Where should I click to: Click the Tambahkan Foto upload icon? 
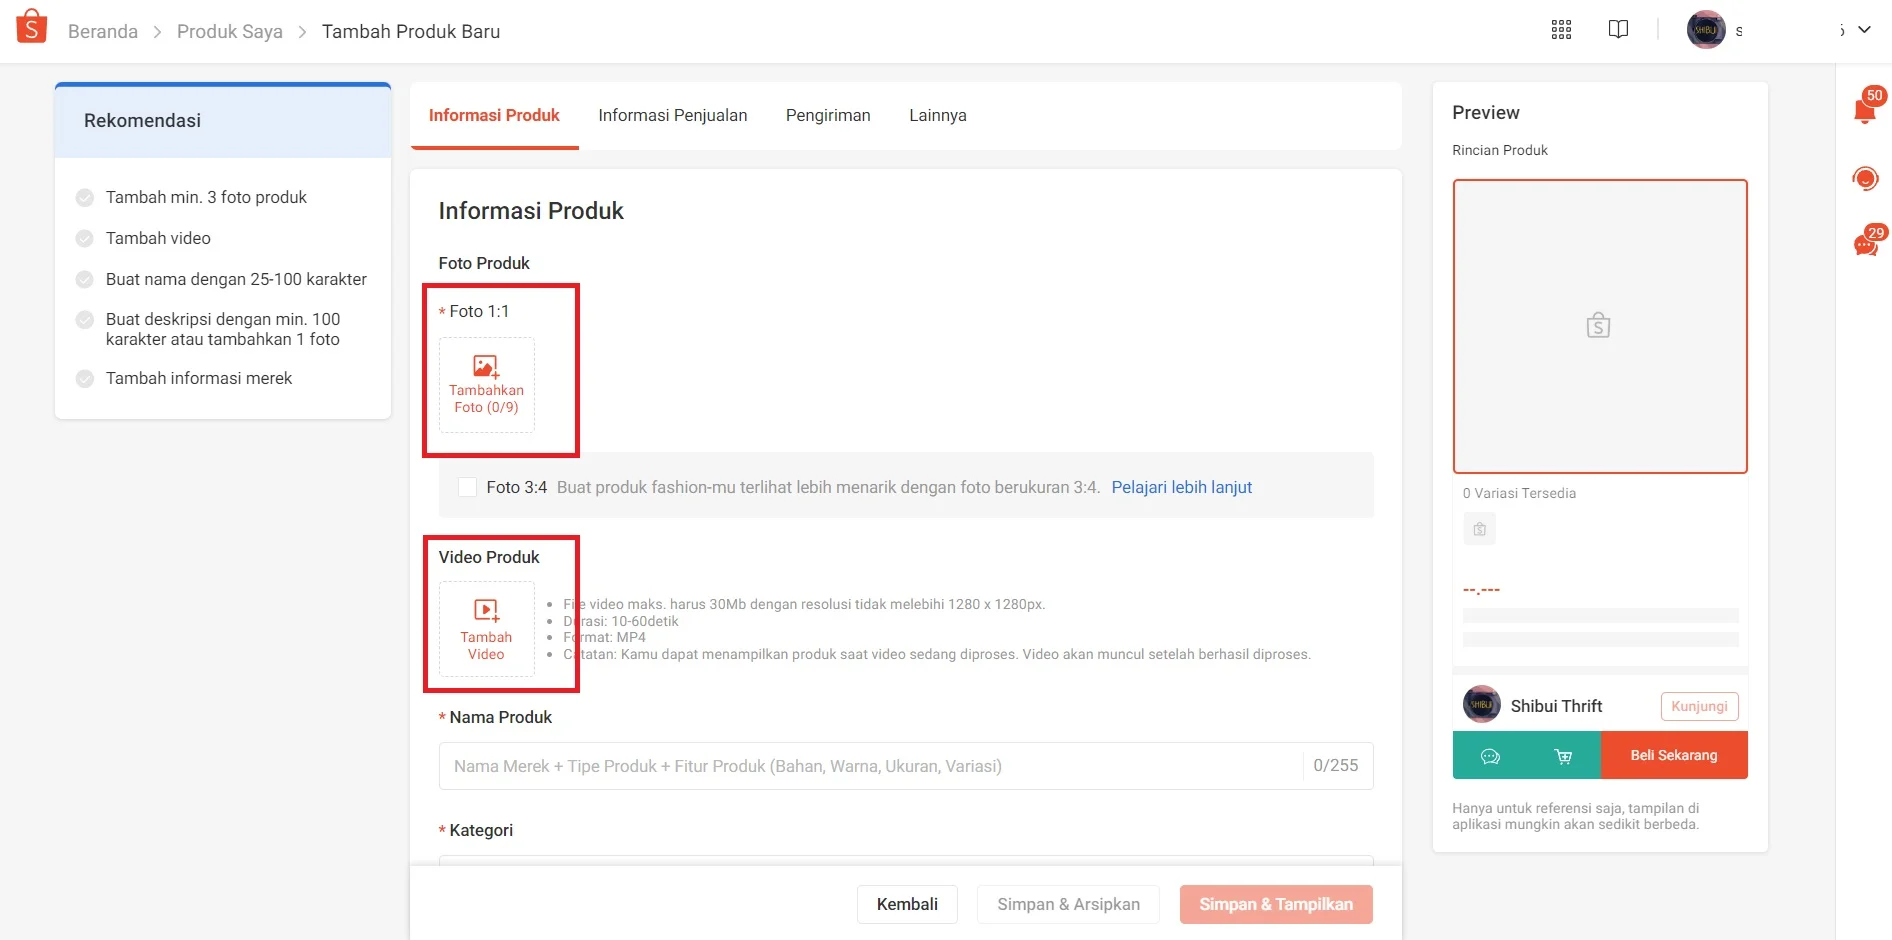[x=485, y=385]
